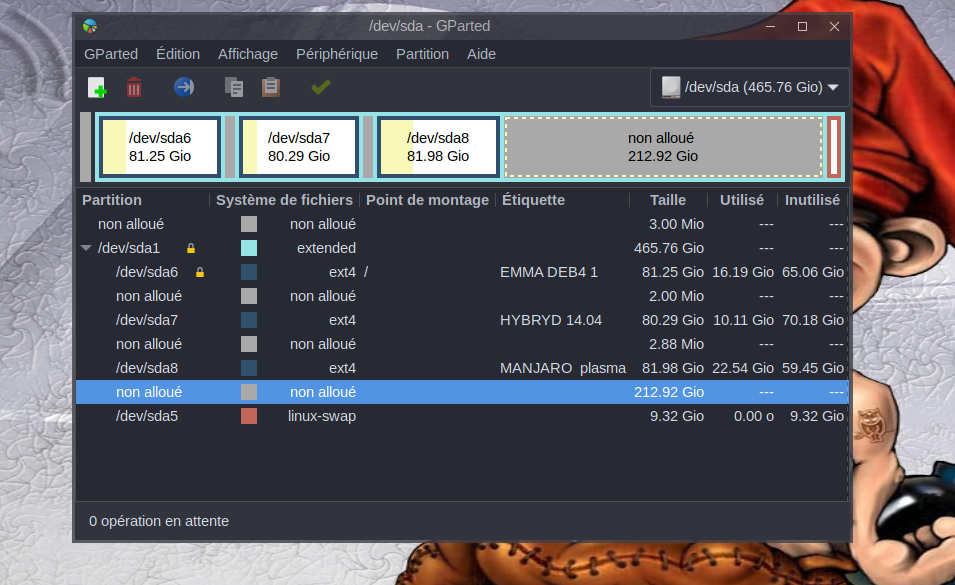
Task: Sort by Partition column header
Action: tap(143, 200)
